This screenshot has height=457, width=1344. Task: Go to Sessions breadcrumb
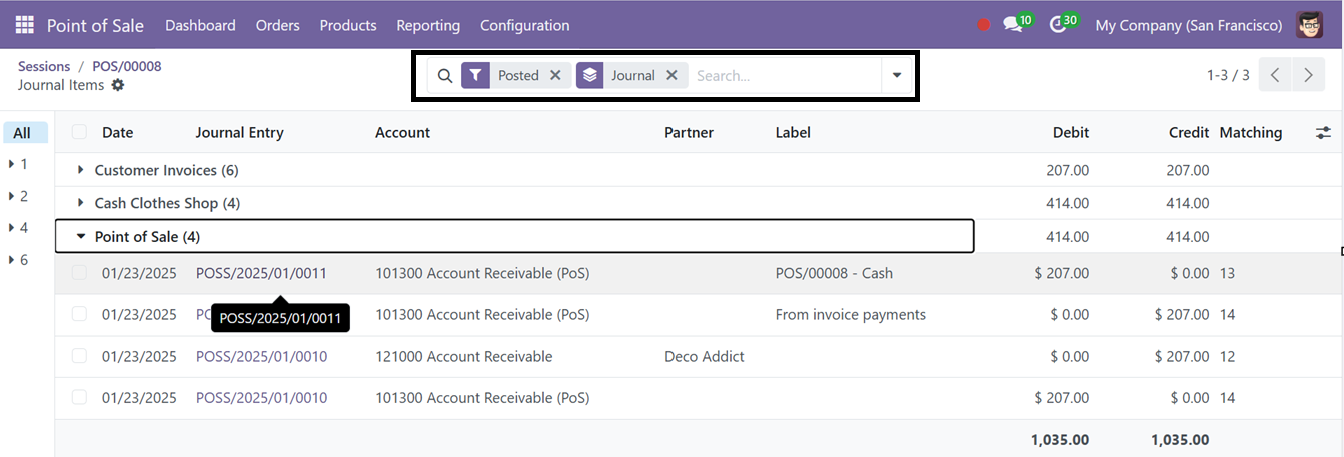pyautogui.click(x=44, y=66)
